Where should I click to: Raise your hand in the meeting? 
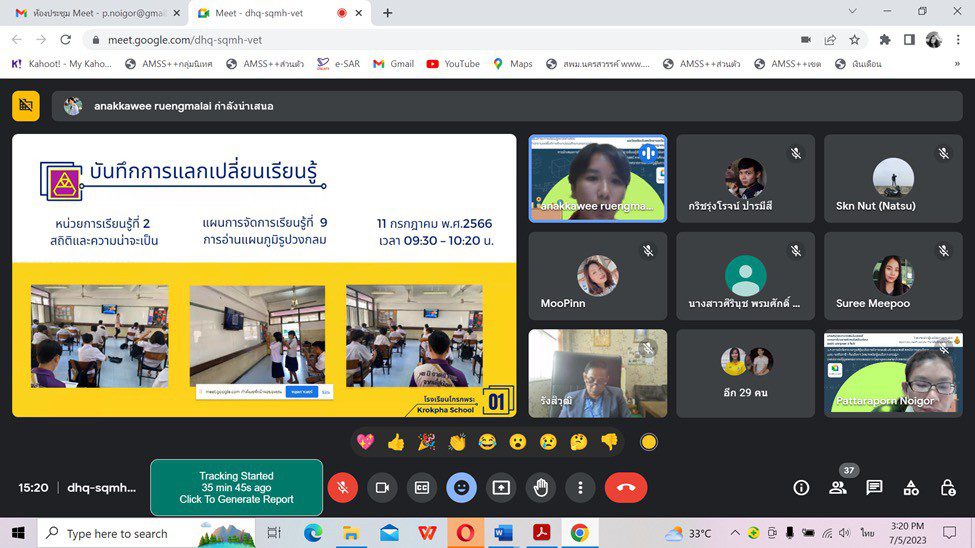tap(540, 488)
